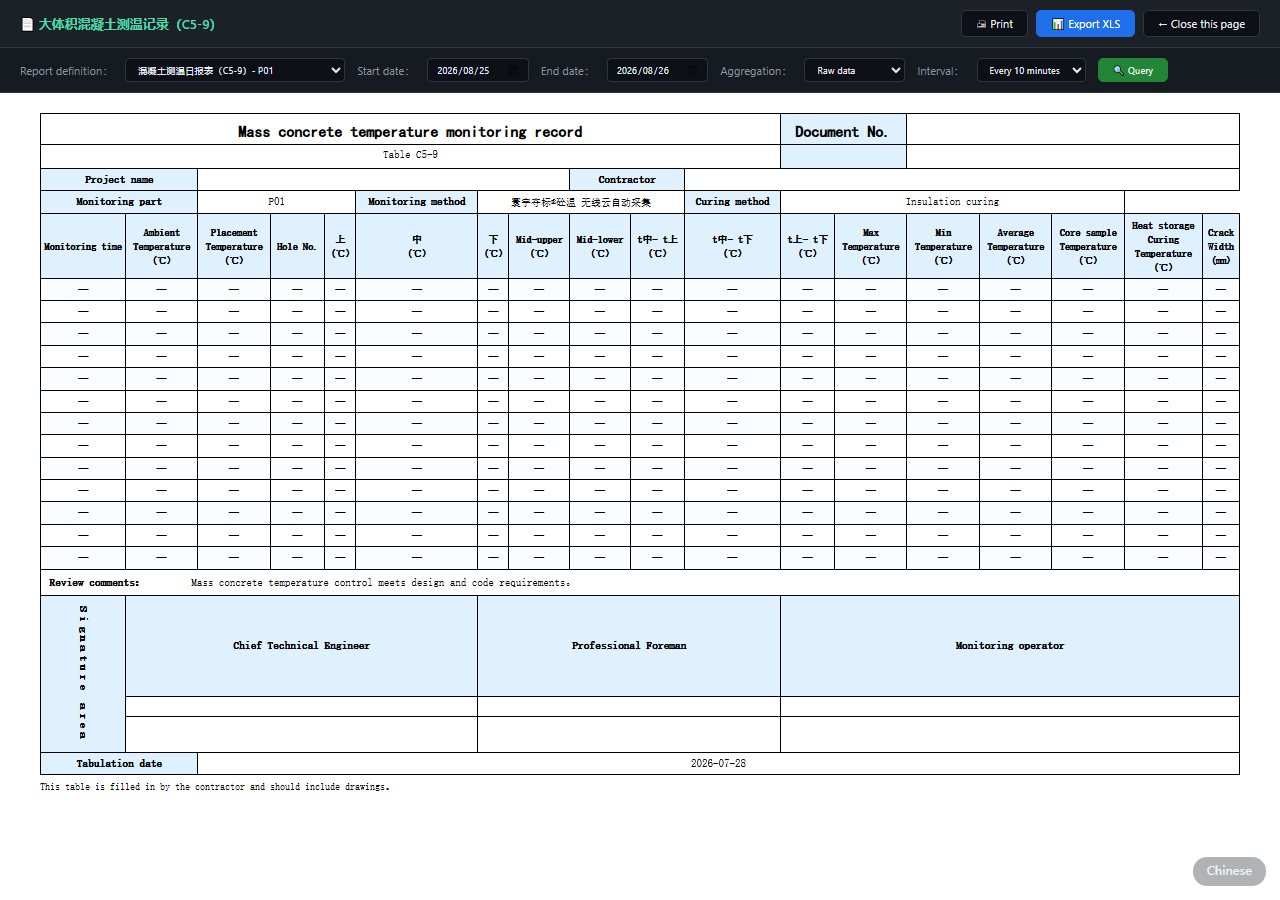Click the Start date field 2026/08/25

478,70
